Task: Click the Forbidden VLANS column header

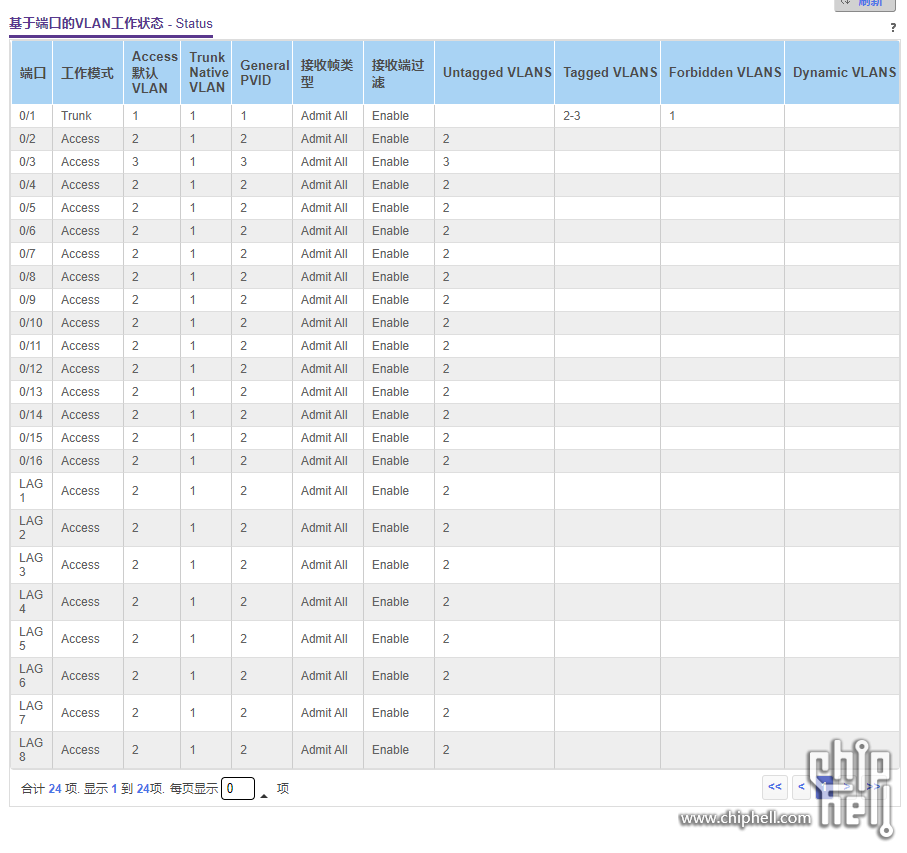Action: coord(722,72)
